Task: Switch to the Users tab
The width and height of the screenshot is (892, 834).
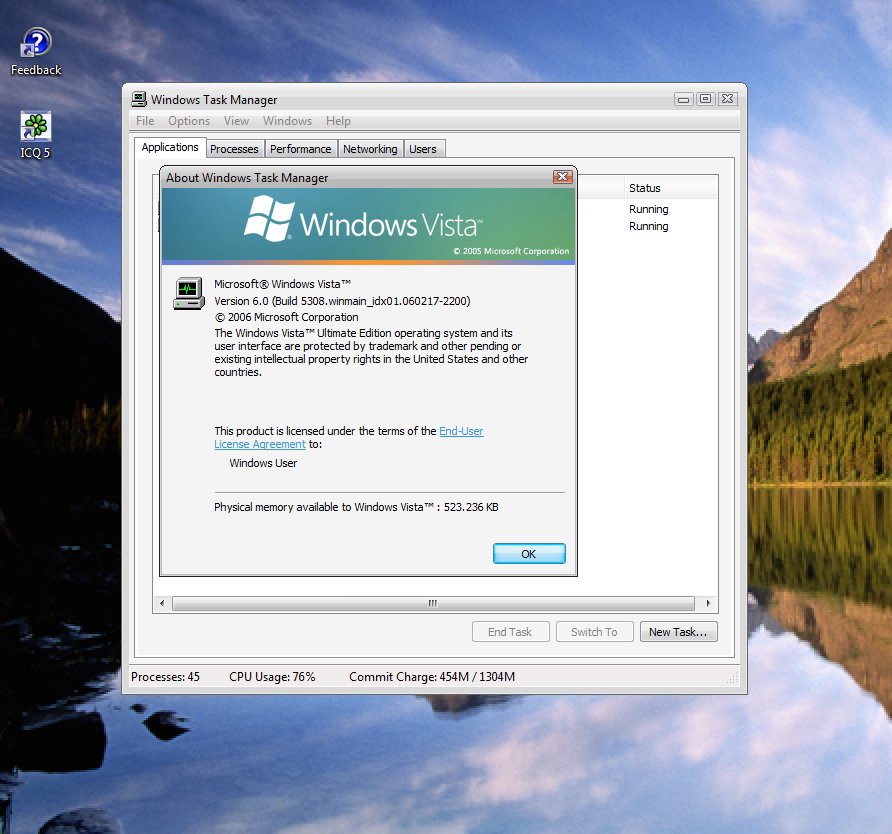Action: tap(423, 148)
